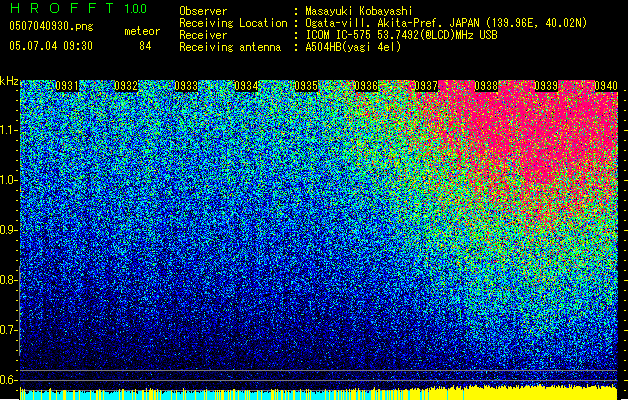Click the 0.9 frequency axis label
This screenshot has height=400, width=629.
[x=9, y=230]
